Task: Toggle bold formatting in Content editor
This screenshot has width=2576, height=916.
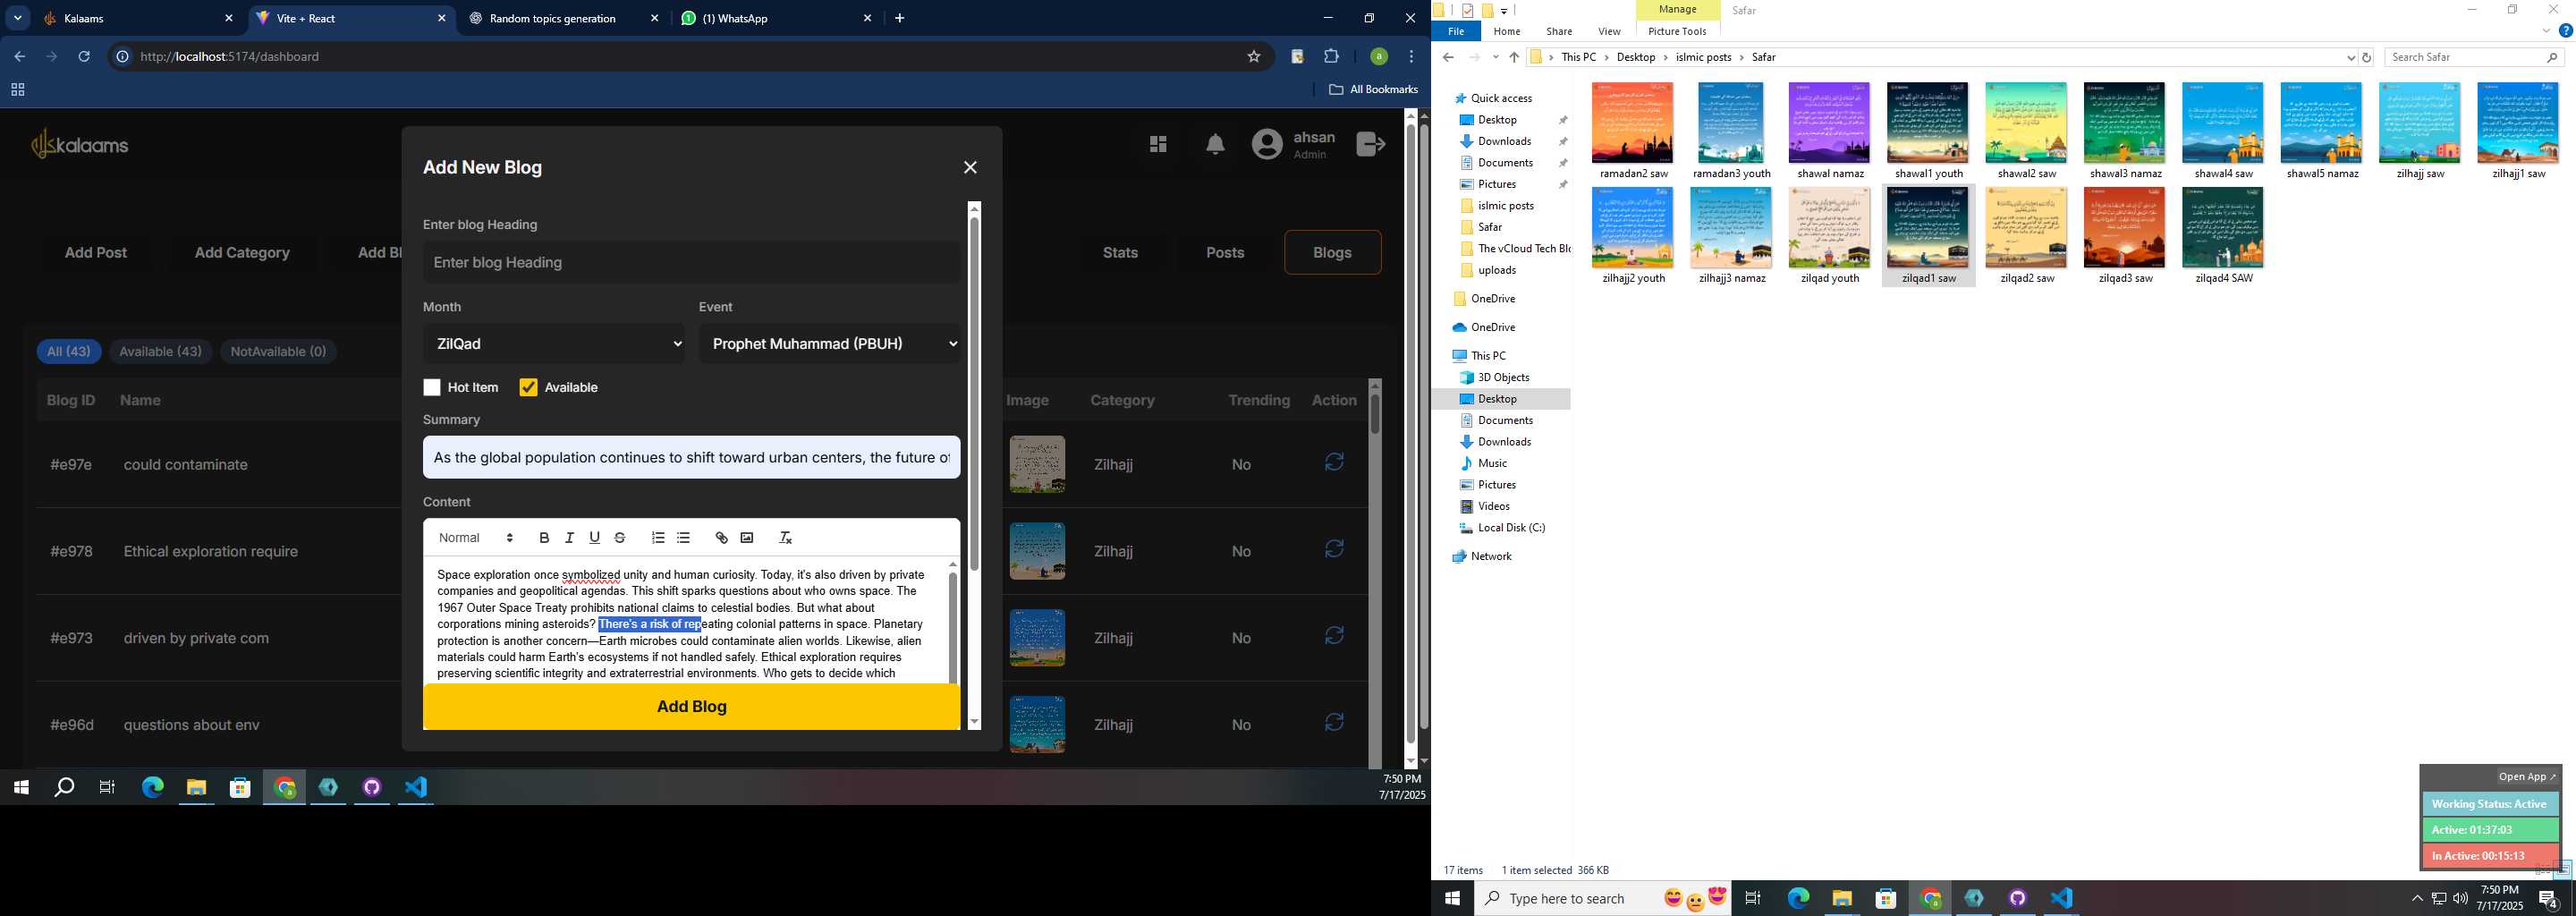Action: click(544, 538)
